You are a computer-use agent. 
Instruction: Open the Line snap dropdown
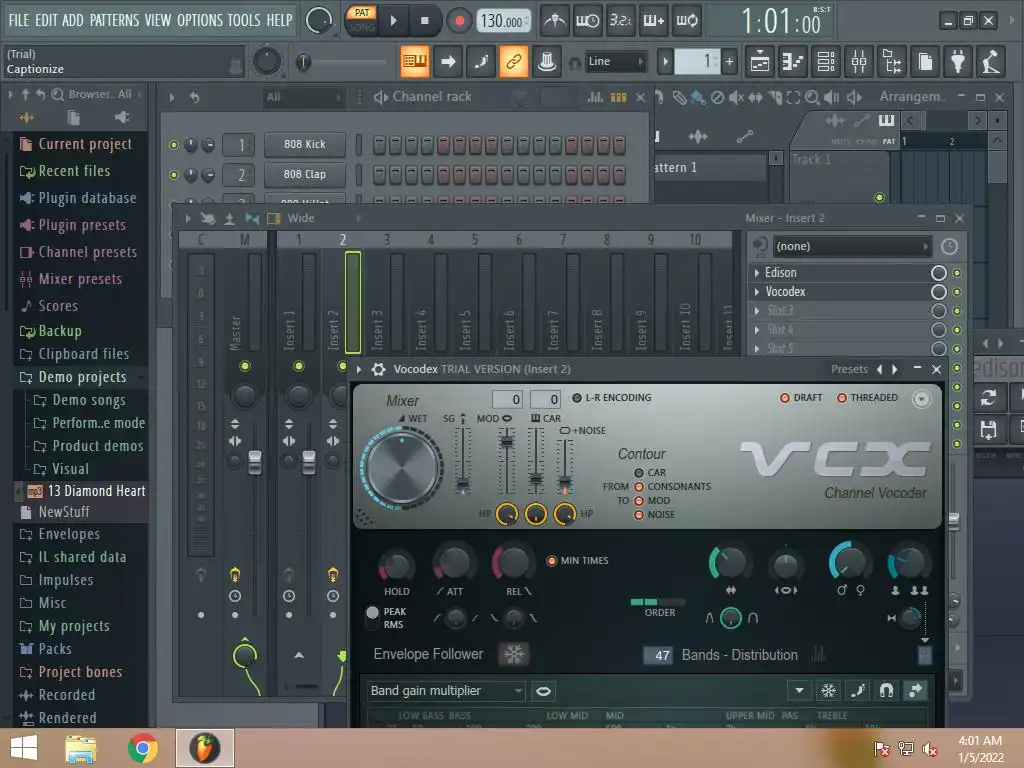point(615,62)
